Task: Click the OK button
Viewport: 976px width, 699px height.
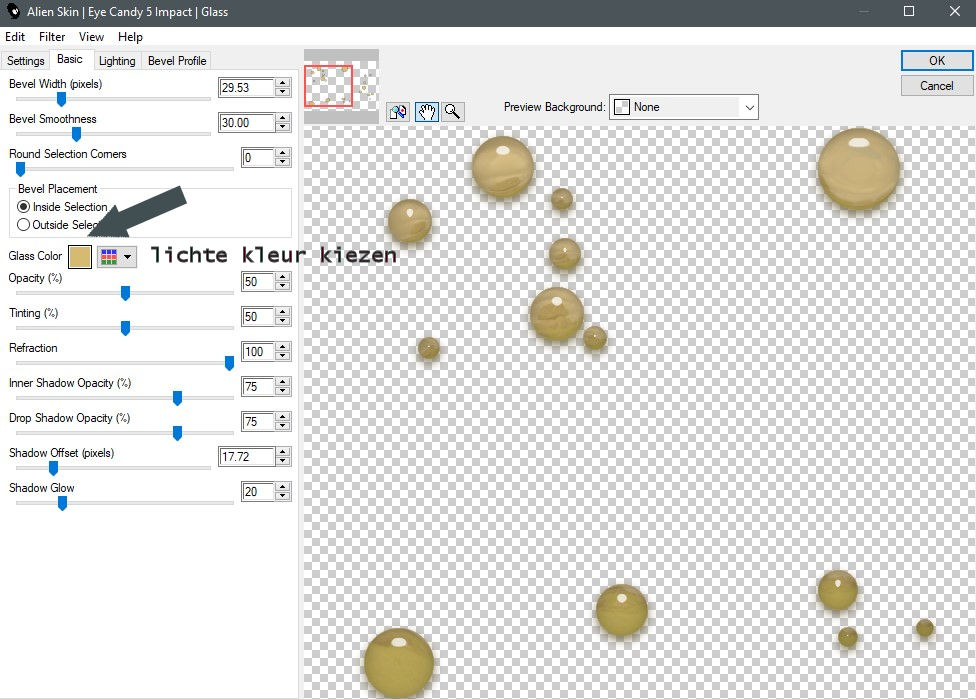Action: [936, 61]
